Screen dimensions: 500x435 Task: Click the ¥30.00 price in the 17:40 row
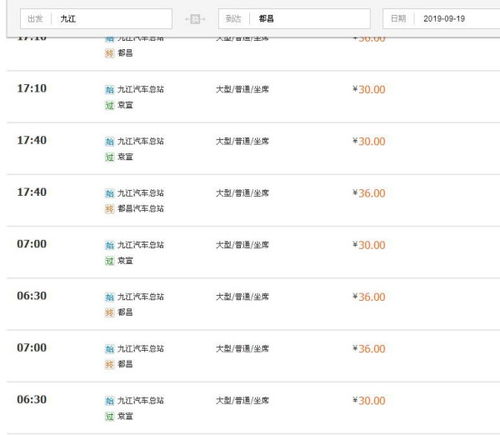[369, 141]
